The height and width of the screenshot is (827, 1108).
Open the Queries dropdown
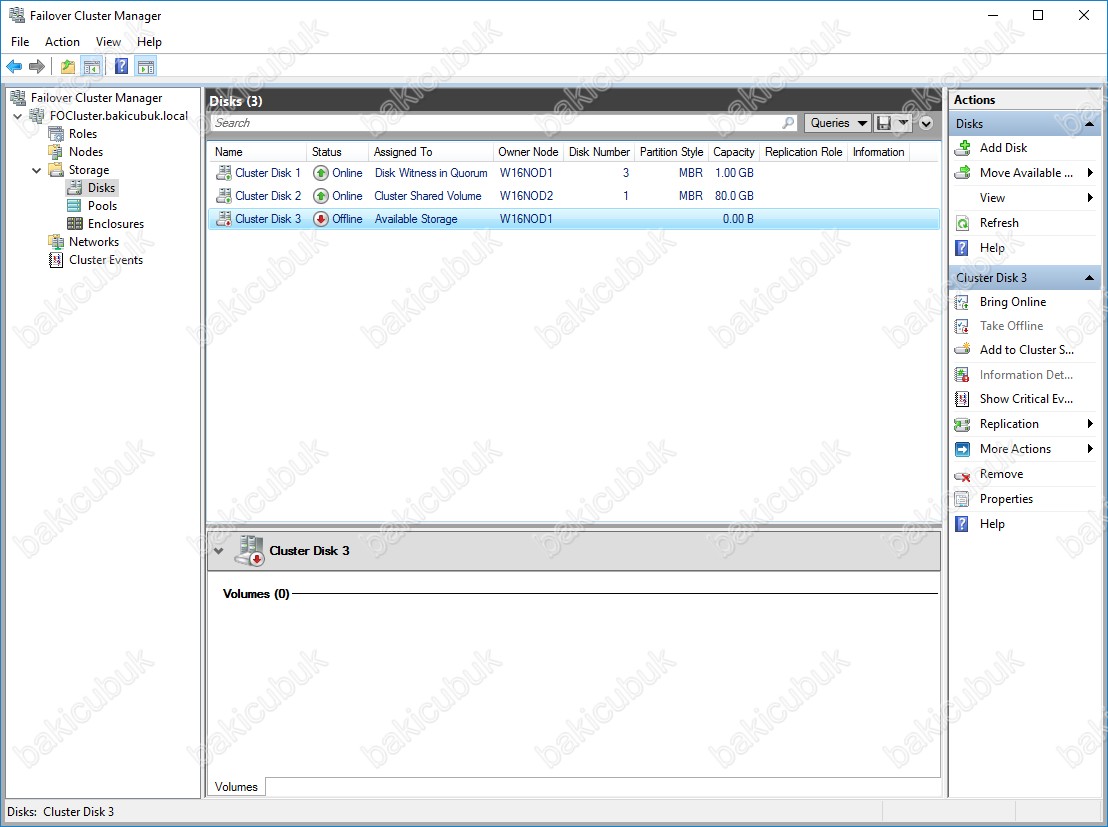tap(838, 123)
